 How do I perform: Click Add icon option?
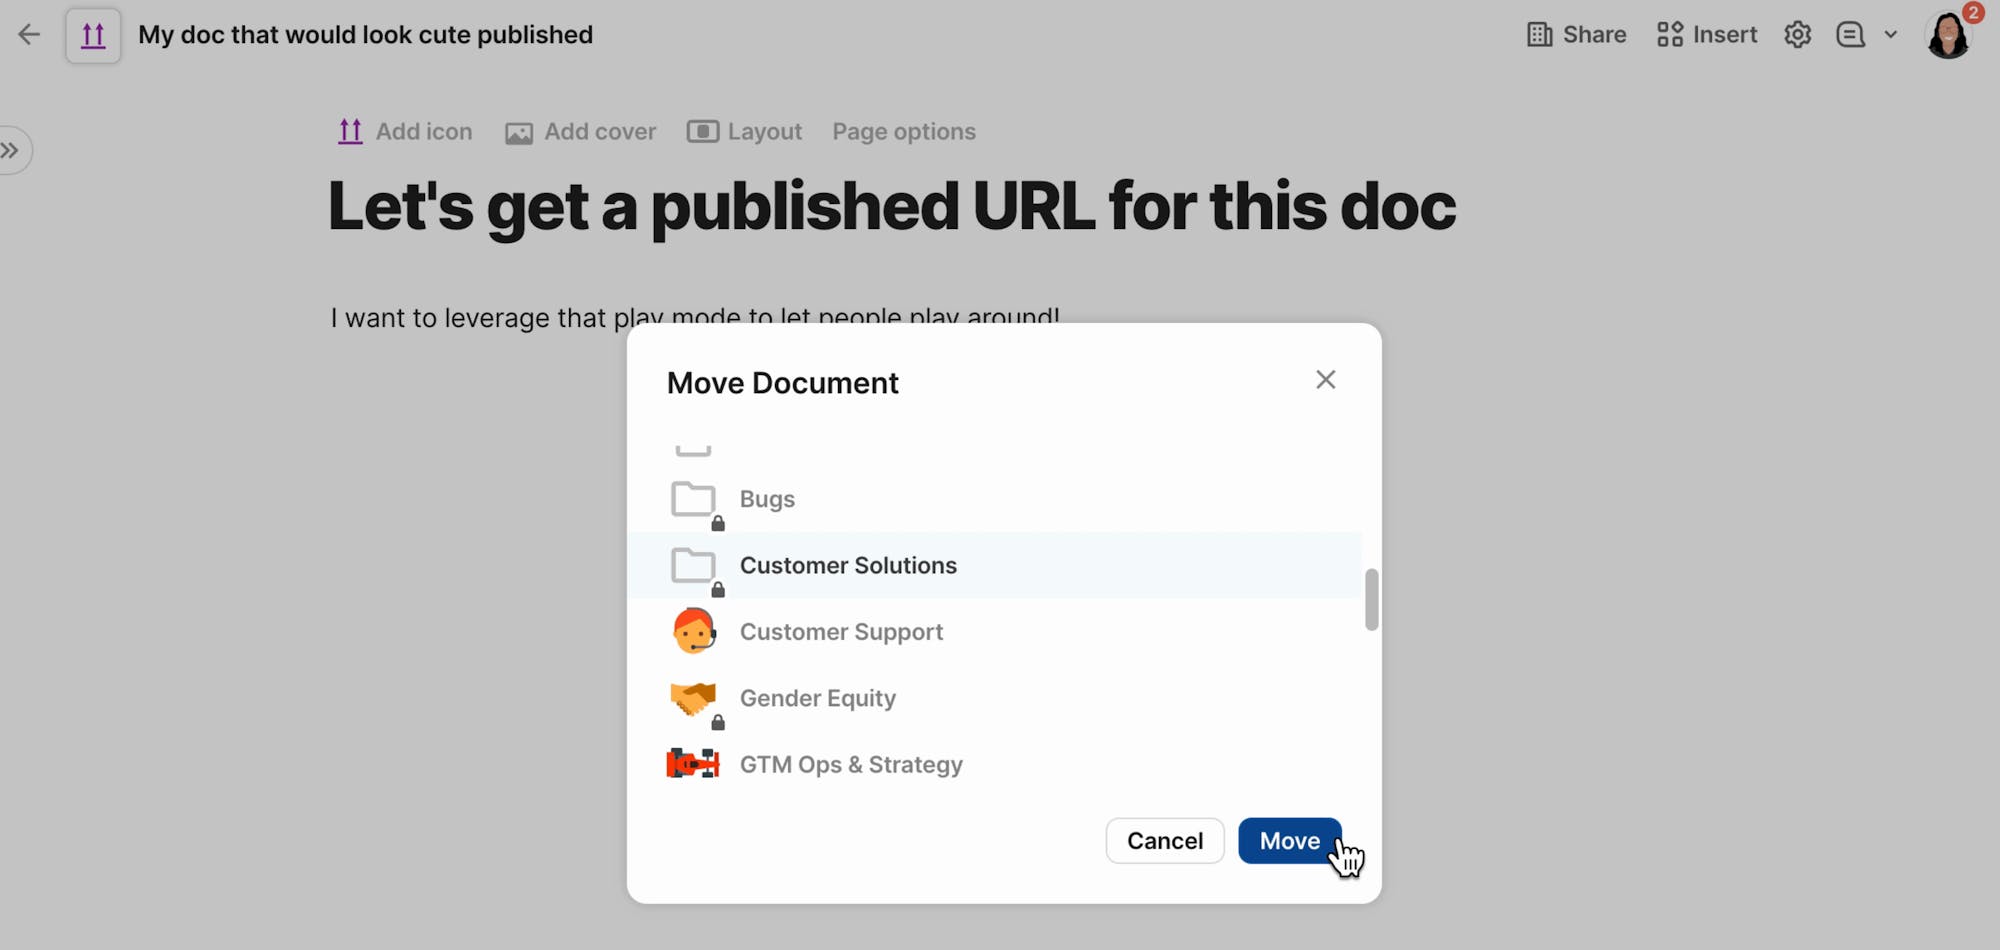(x=405, y=132)
